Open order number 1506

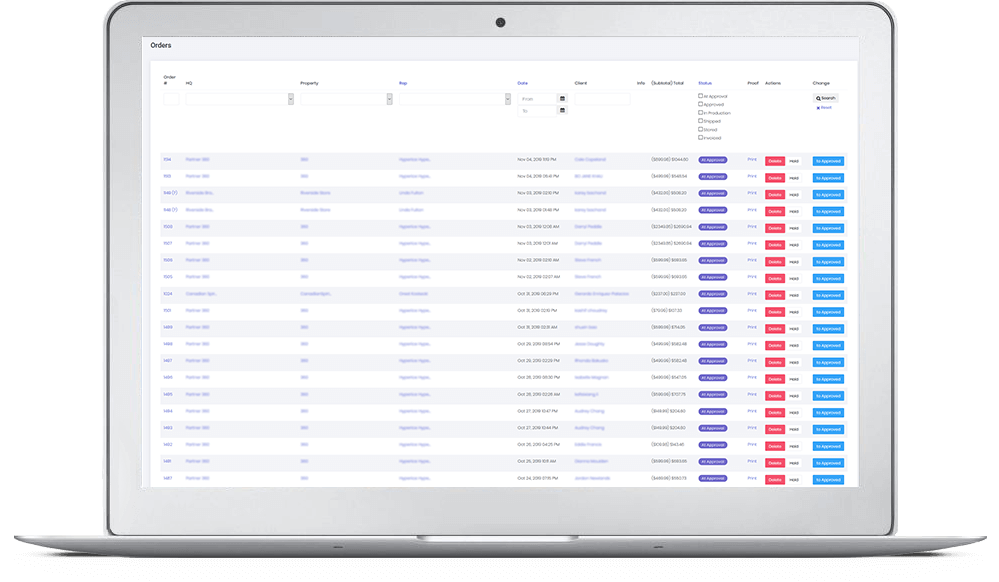168,260
